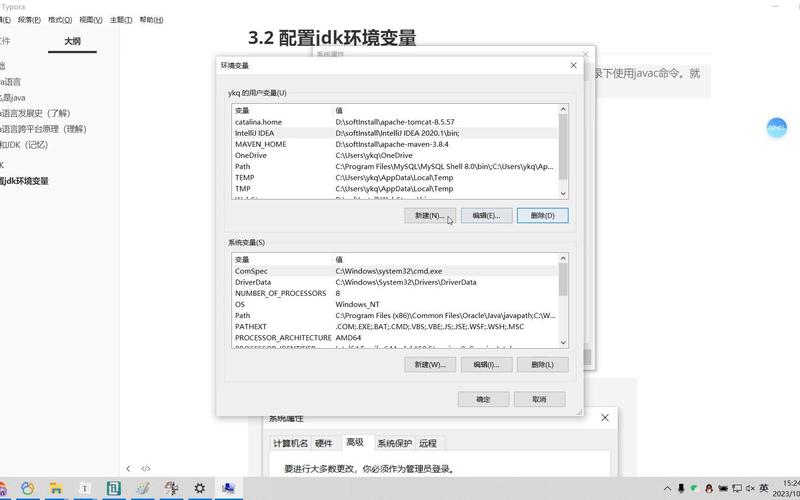Click the microphone tray icon
The height and width of the screenshot is (500, 800).
point(681,488)
